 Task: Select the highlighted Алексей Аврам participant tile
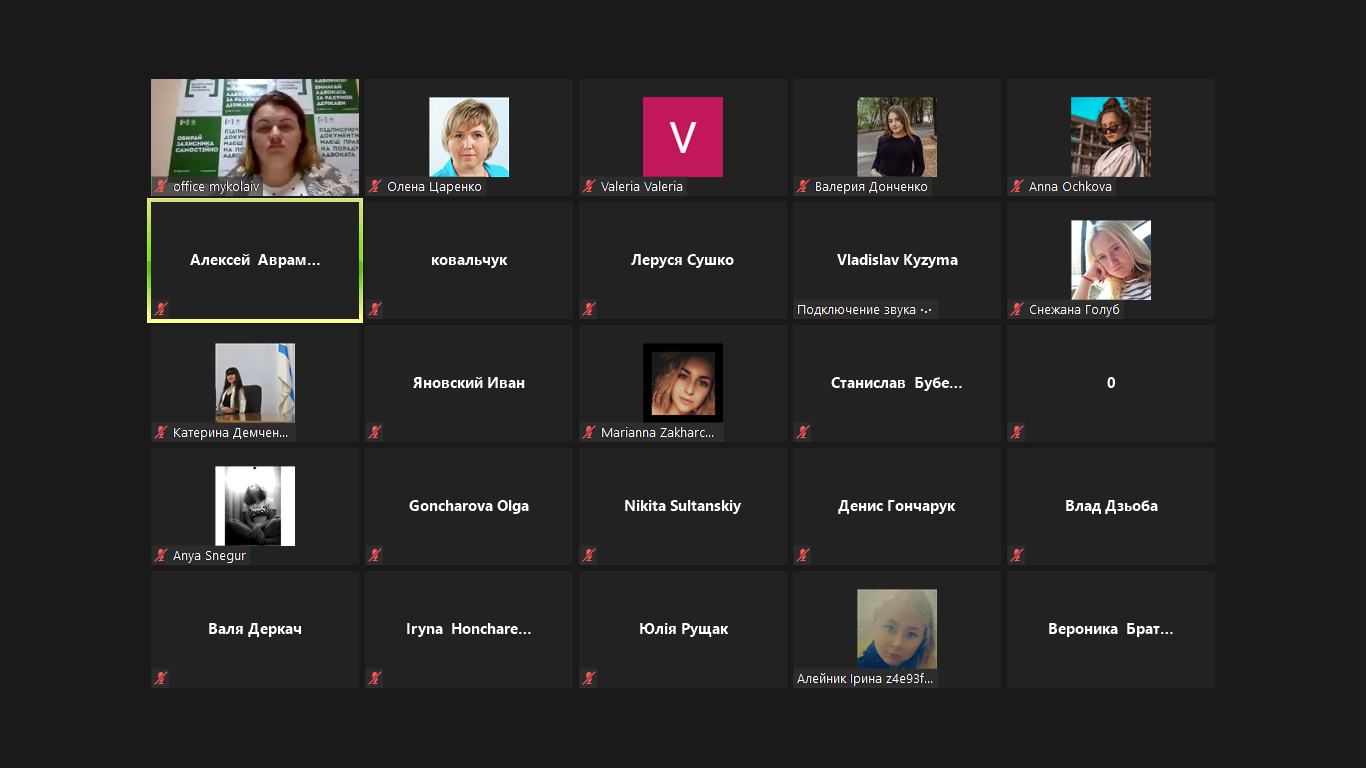coord(255,260)
